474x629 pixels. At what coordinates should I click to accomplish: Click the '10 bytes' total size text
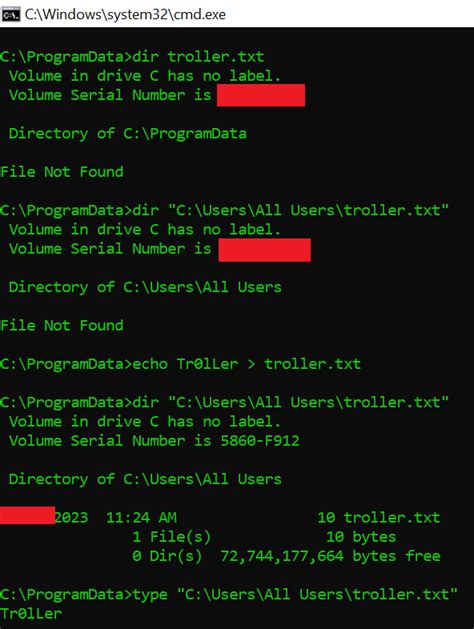pos(361,537)
